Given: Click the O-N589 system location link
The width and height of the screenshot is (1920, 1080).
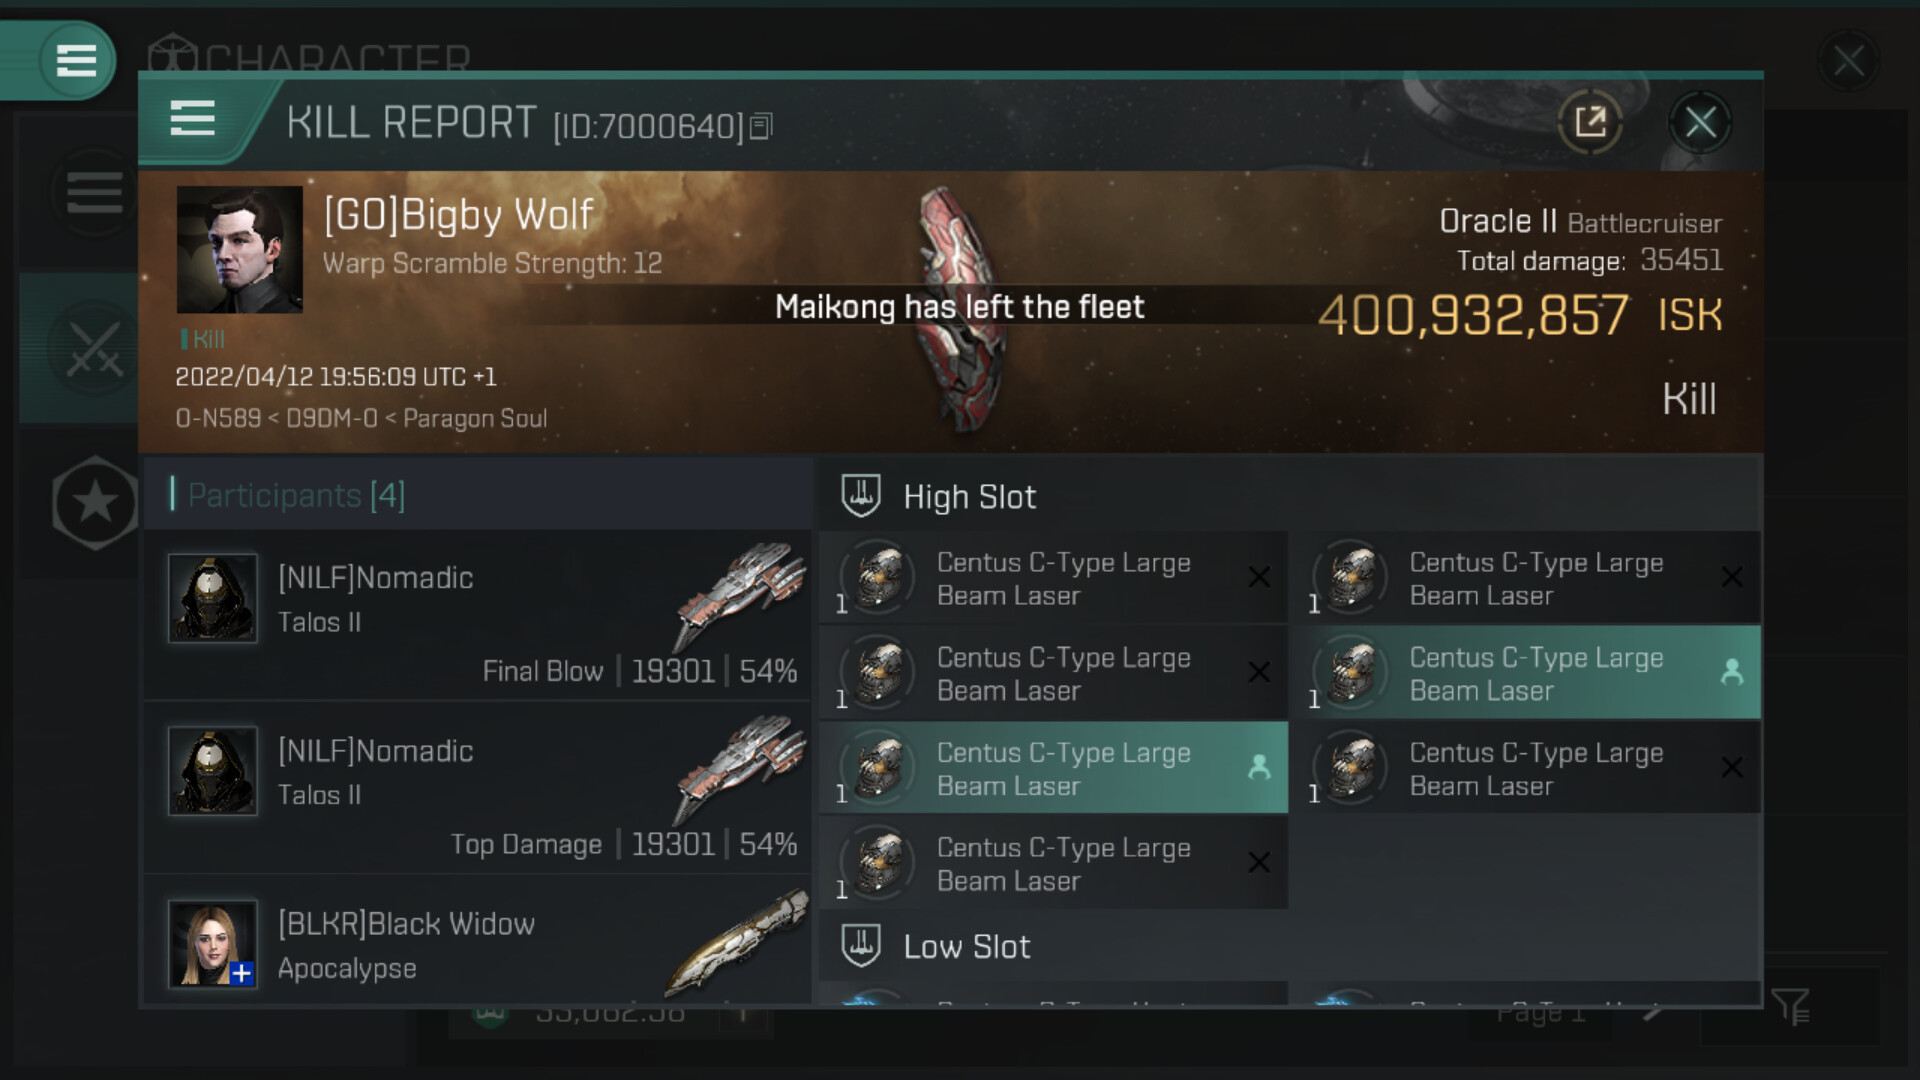Looking at the screenshot, I should (218, 418).
